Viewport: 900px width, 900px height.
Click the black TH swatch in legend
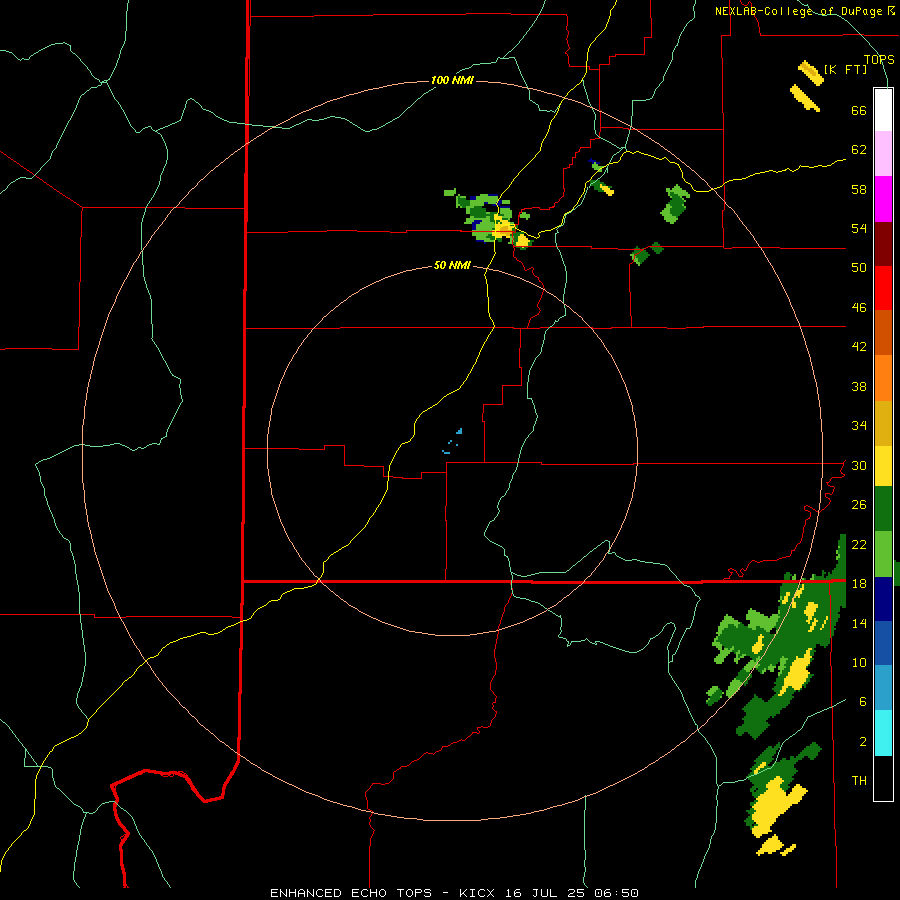883,778
